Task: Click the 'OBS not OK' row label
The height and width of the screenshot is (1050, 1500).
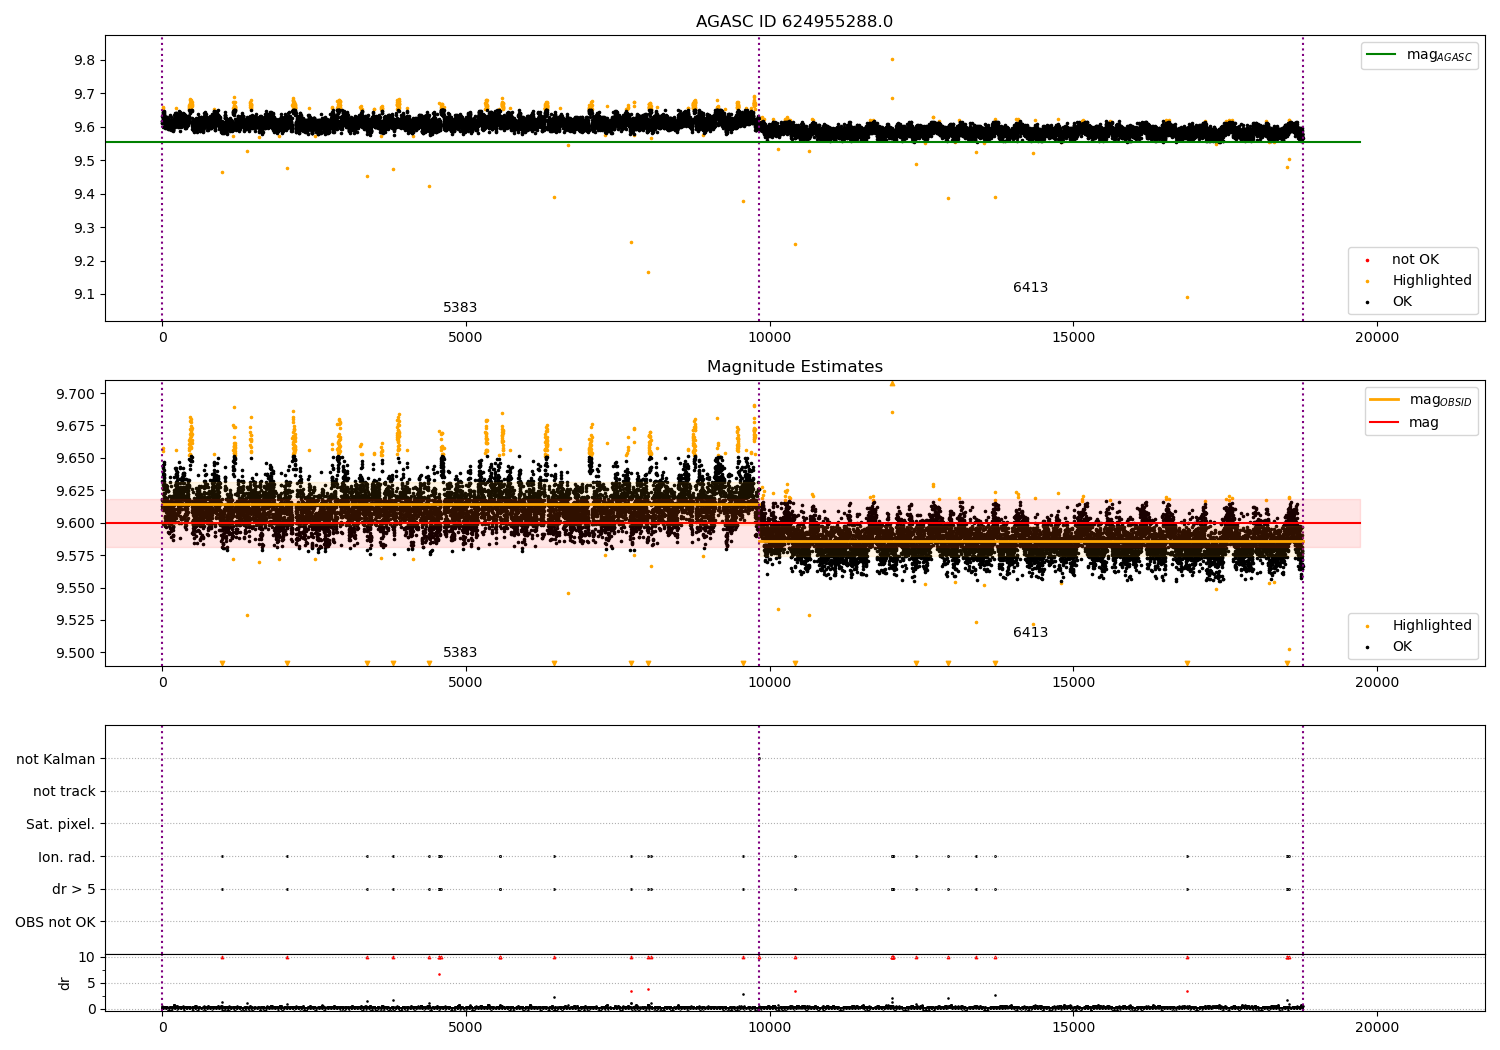Action: [x=56, y=922]
